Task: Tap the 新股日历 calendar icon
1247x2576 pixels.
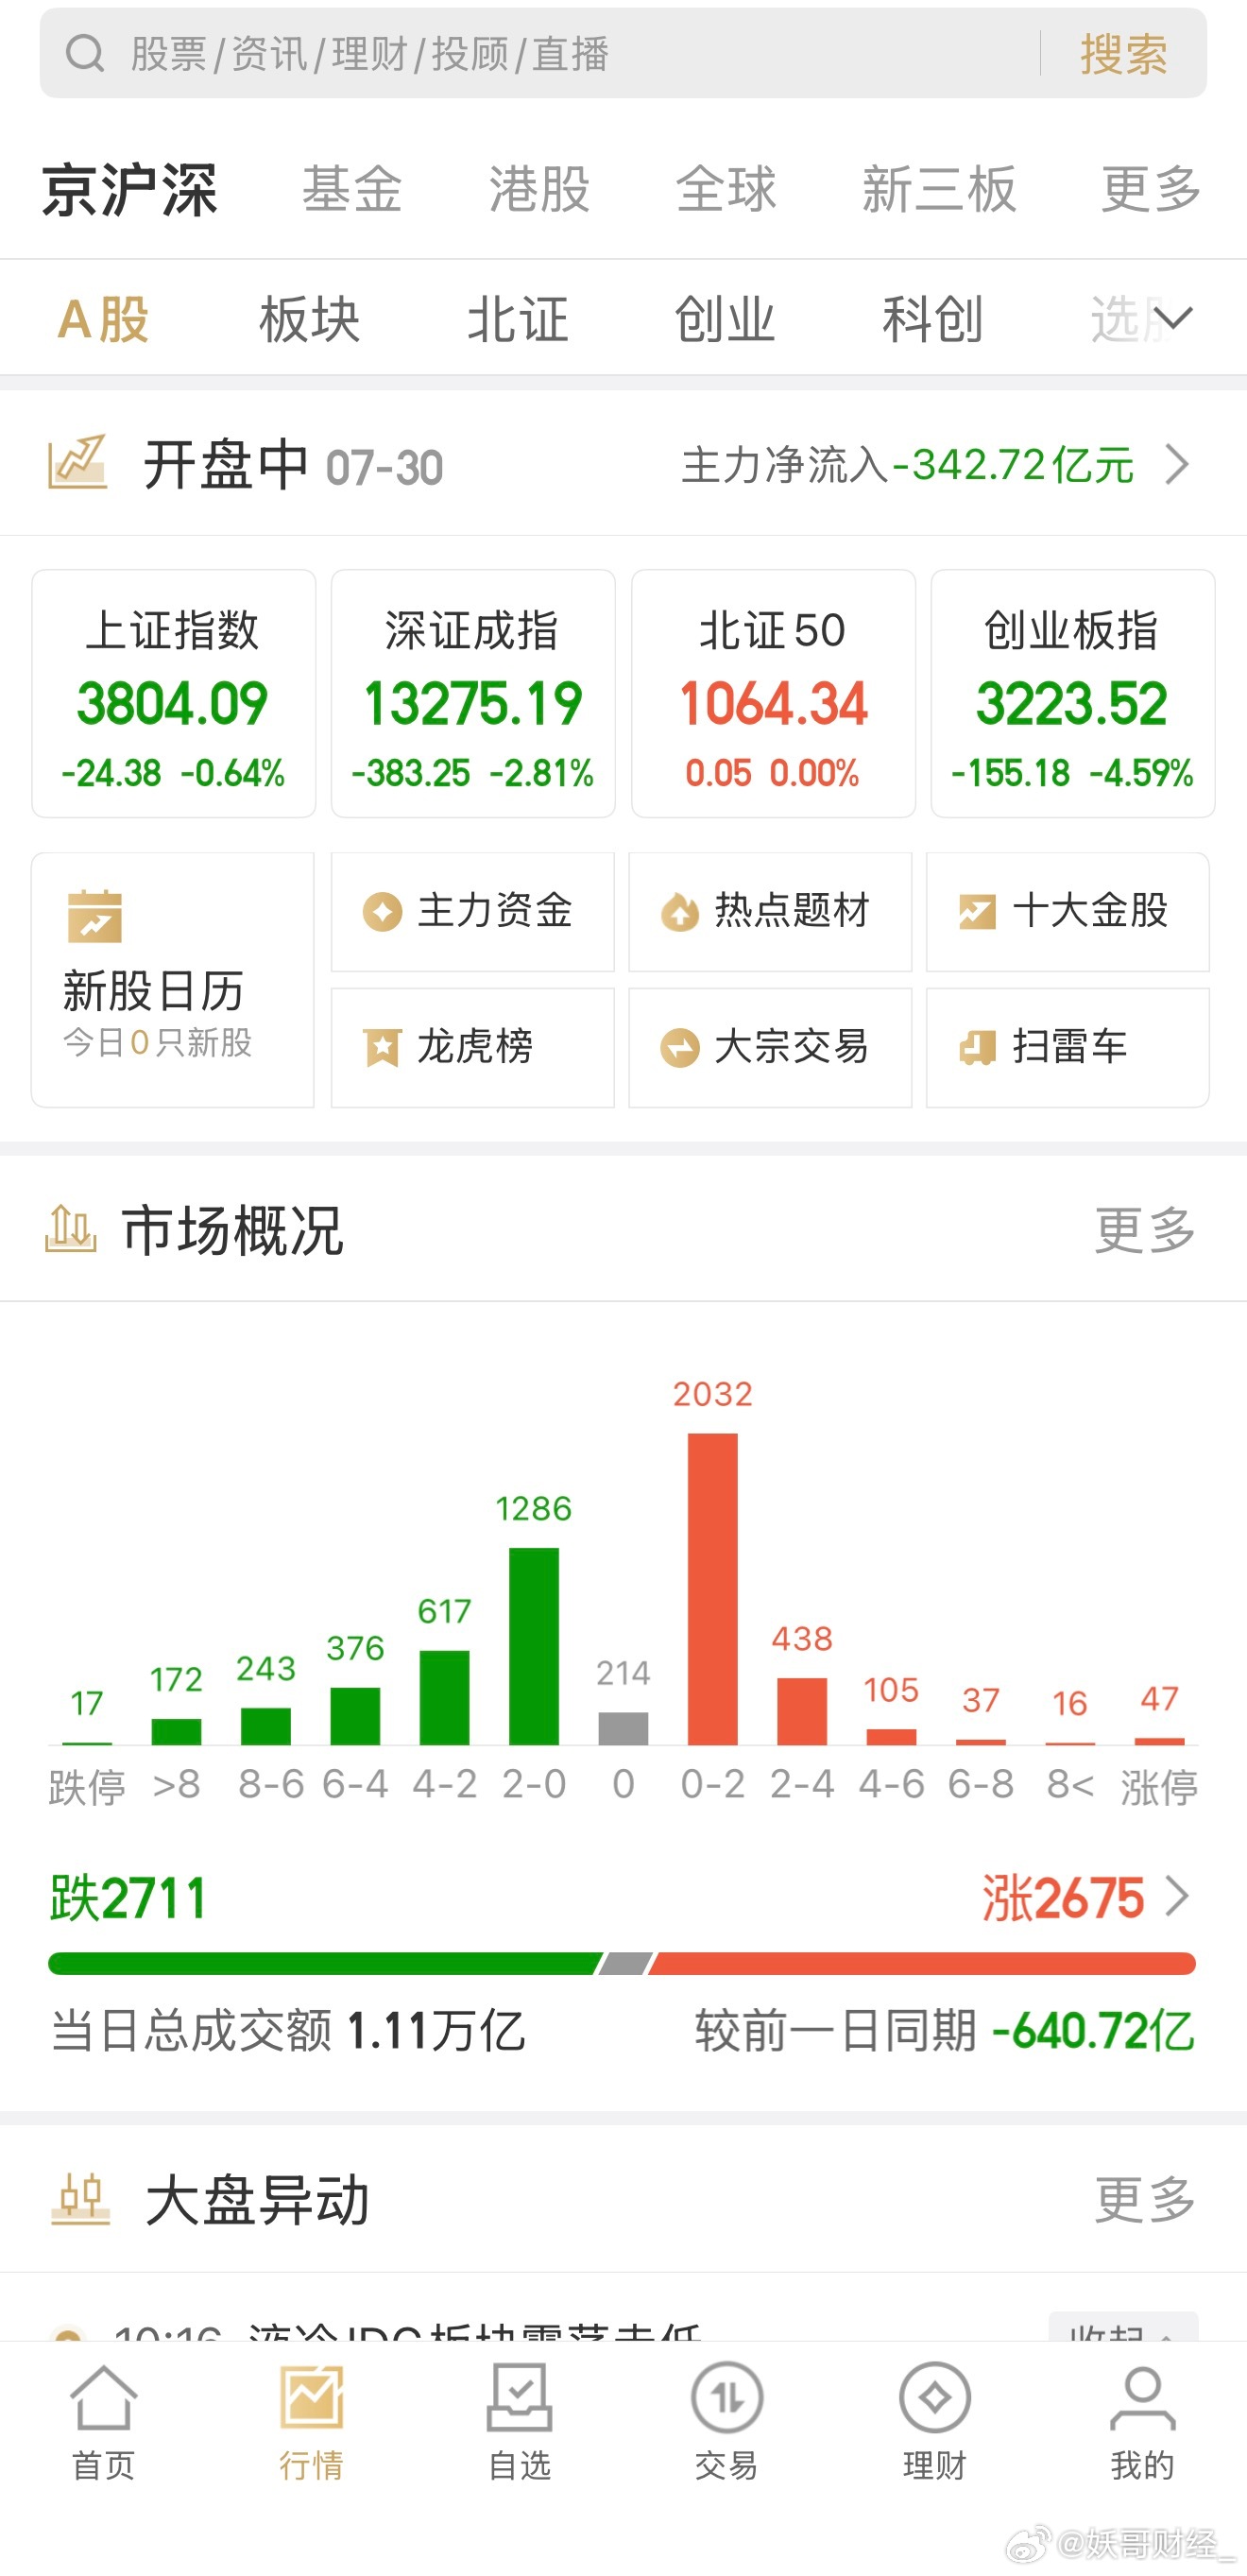Action: pos(95,916)
